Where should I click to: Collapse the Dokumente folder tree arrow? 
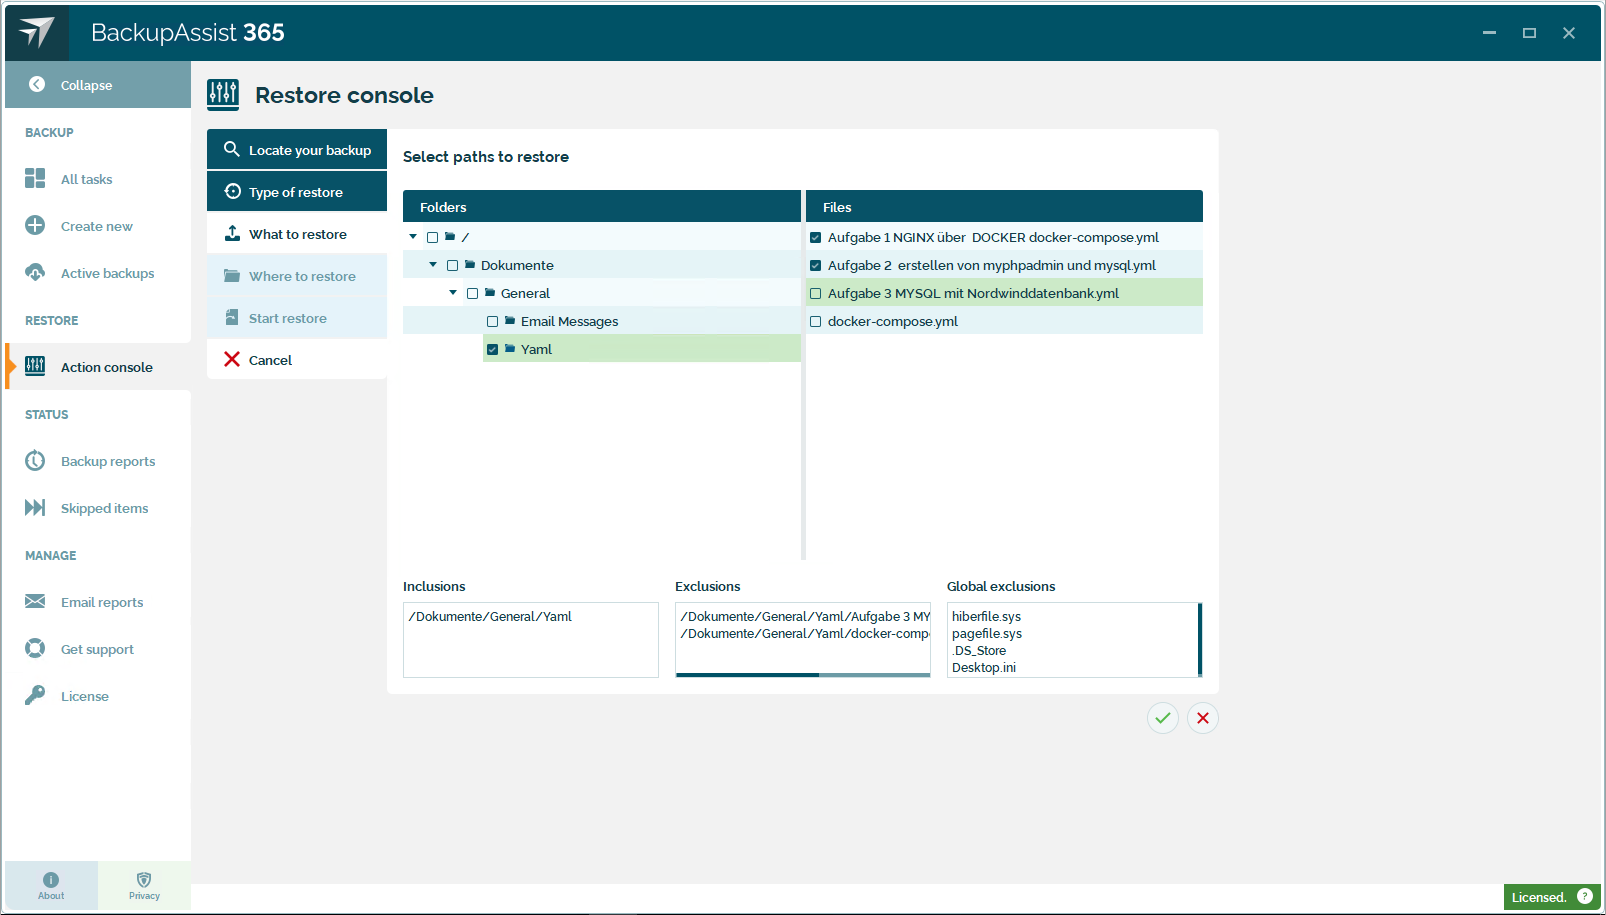coord(433,265)
